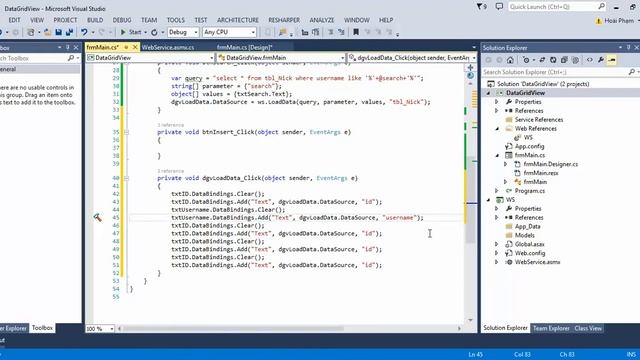Click the uncomment selection icon
This screenshot has height=360, width=640.
341,32
